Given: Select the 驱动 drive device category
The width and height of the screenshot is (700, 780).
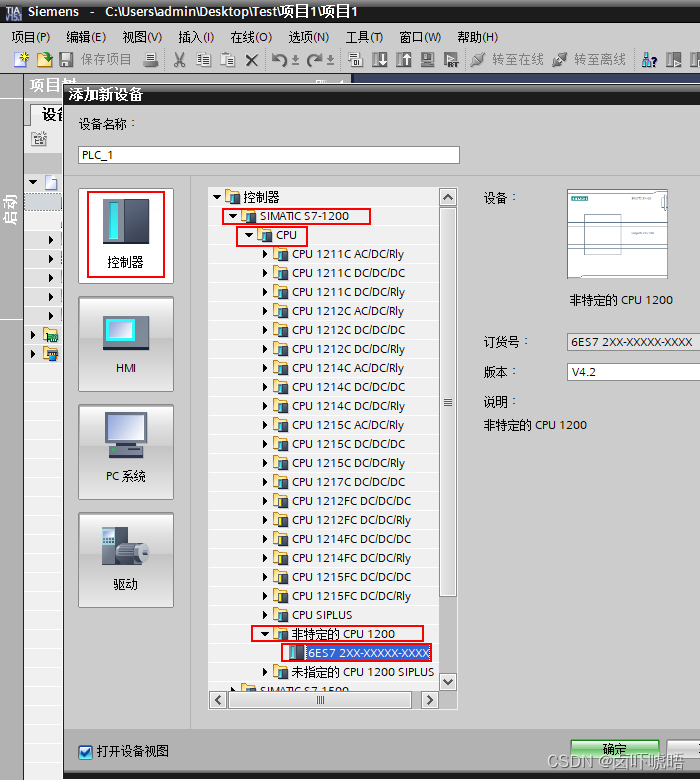Looking at the screenshot, I should [x=126, y=560].
